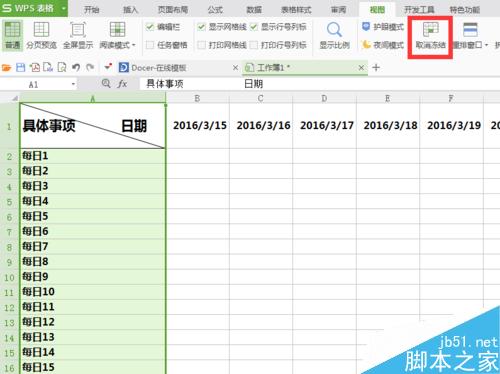Turn on Night mode (夜间模式)
Viewport: 500px width, 374px height.
coord(383,45)
